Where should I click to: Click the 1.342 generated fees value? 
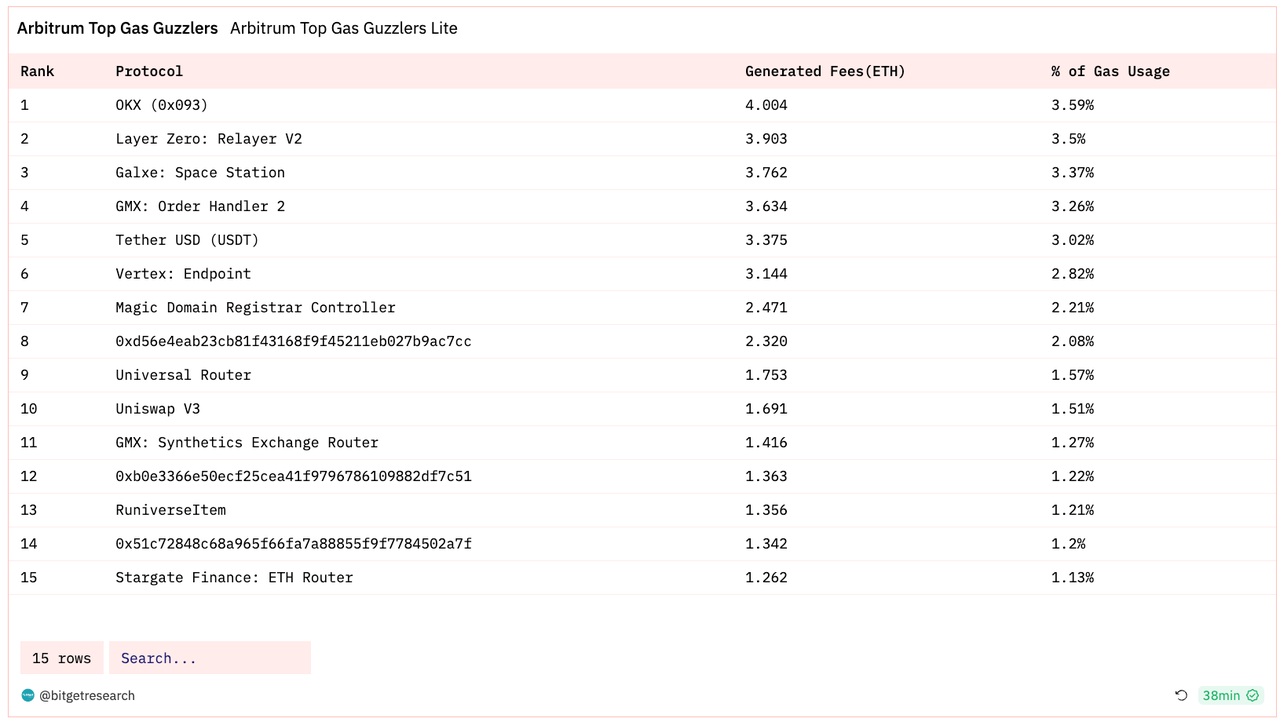point(766,544)
